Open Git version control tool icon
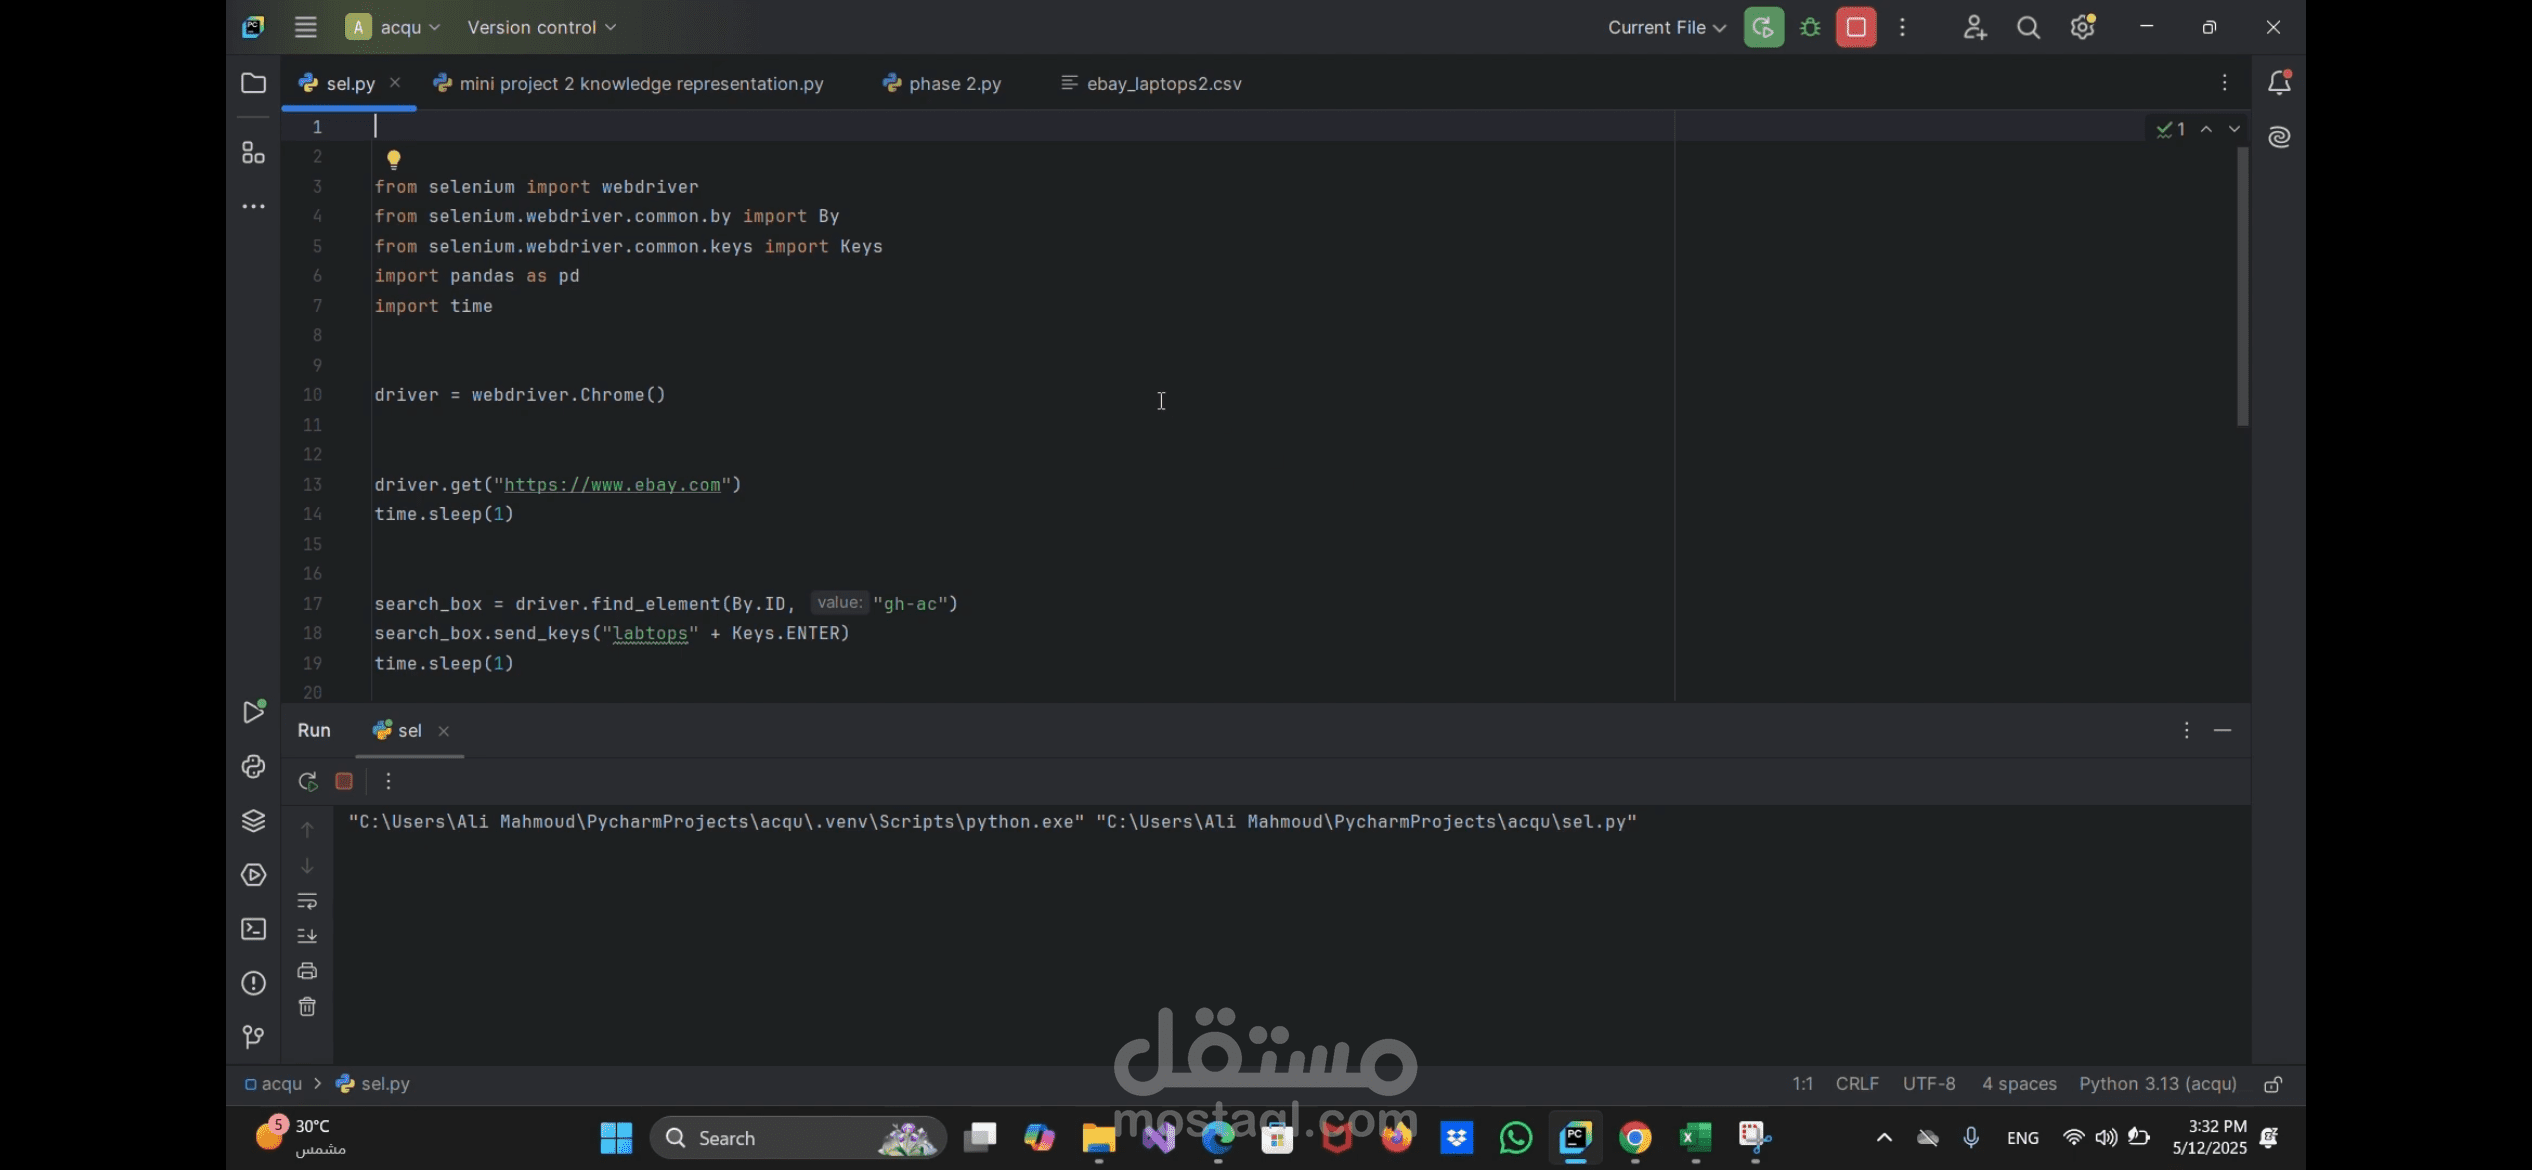This screenshot has width=2532, height=1170. pyautogui.click(x=253, y=1037)
